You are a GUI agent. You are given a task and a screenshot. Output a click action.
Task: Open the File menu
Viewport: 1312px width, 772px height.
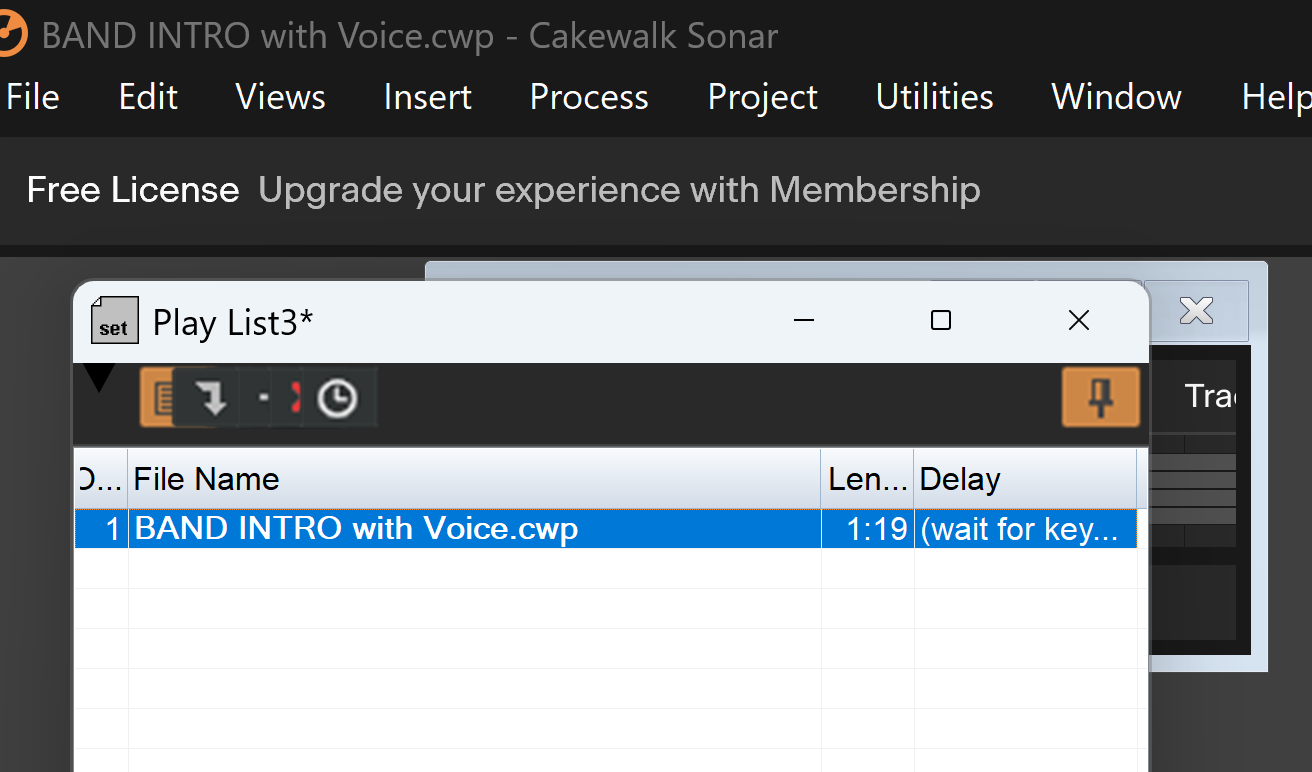32,97
